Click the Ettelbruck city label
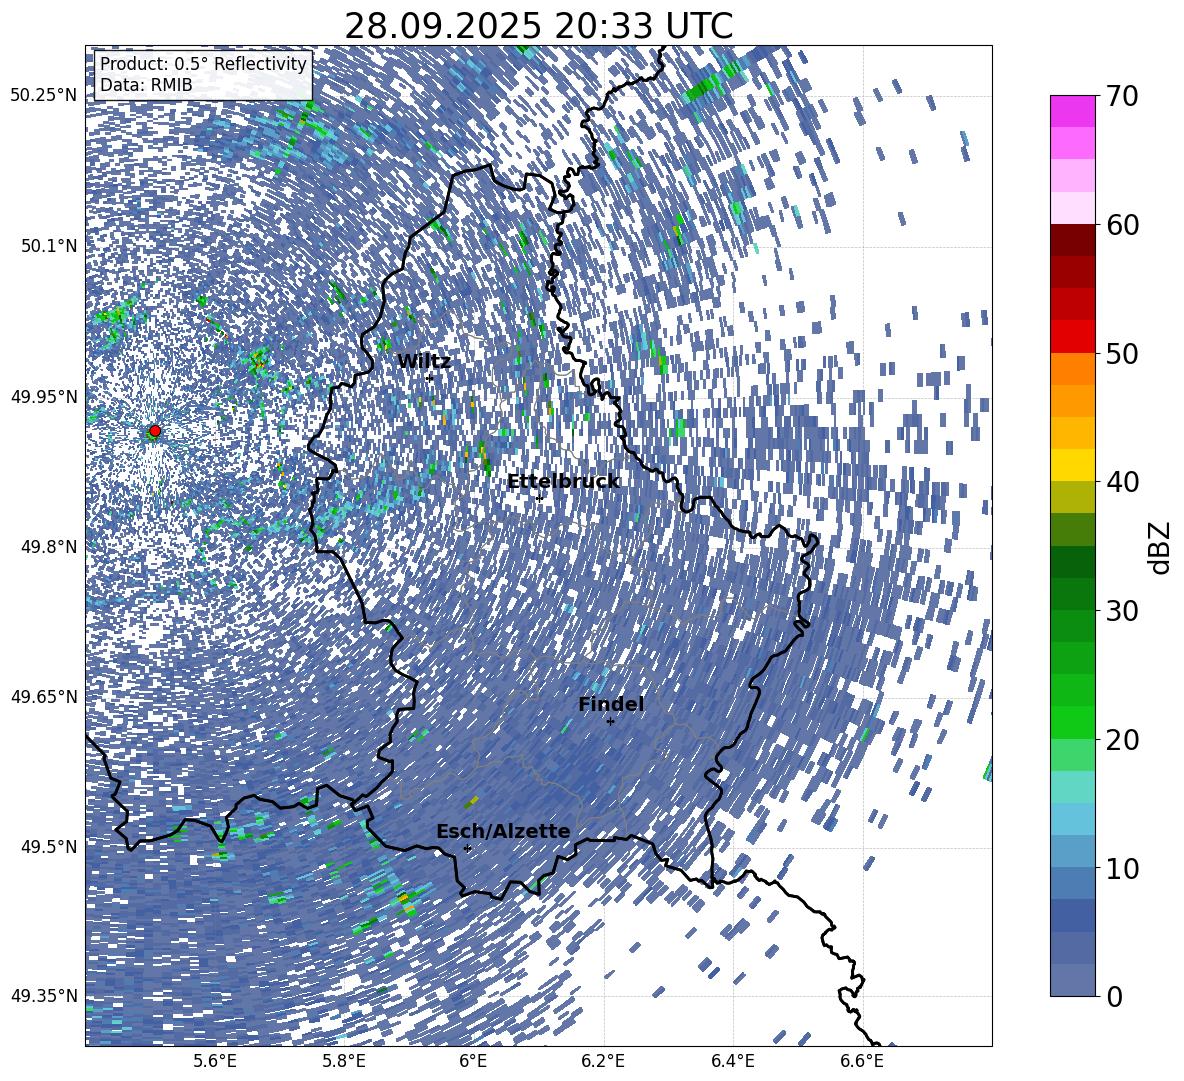This screenshot has height=1081, width=1184. (x=563, y=482)
